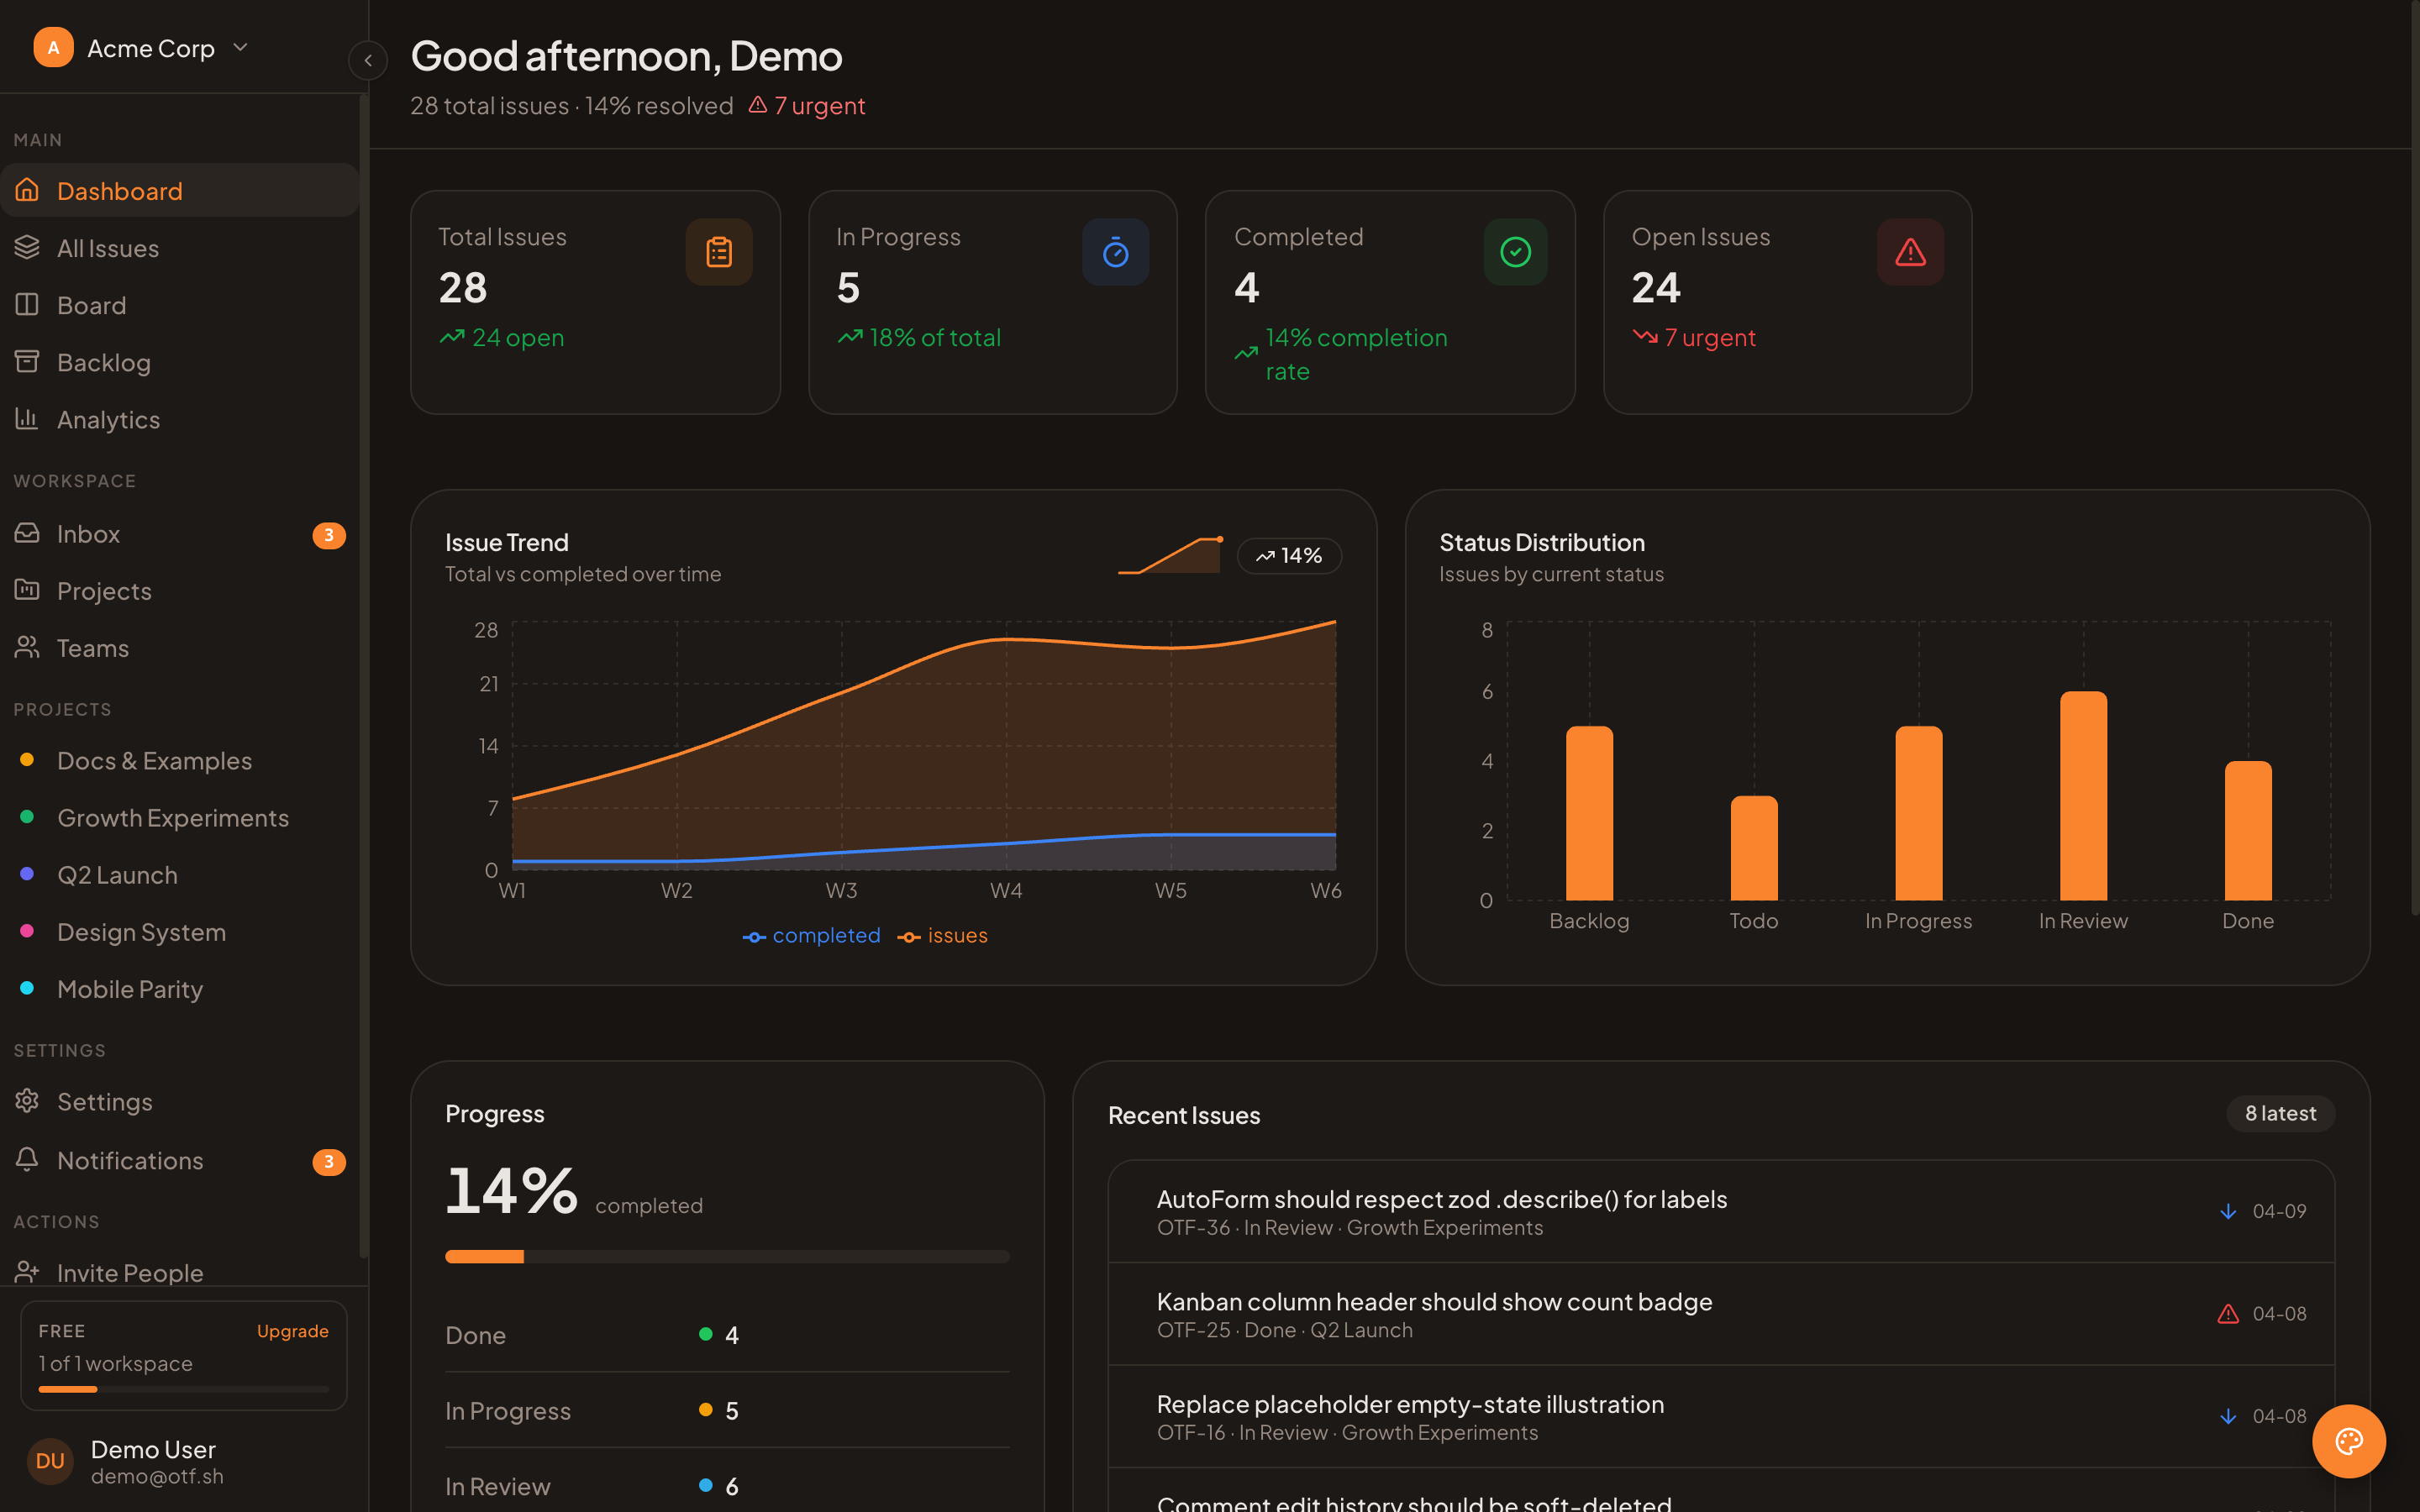The image size is (2420, 1512).
Task: Open Teams in the workspace section
Action: (180, 648)
